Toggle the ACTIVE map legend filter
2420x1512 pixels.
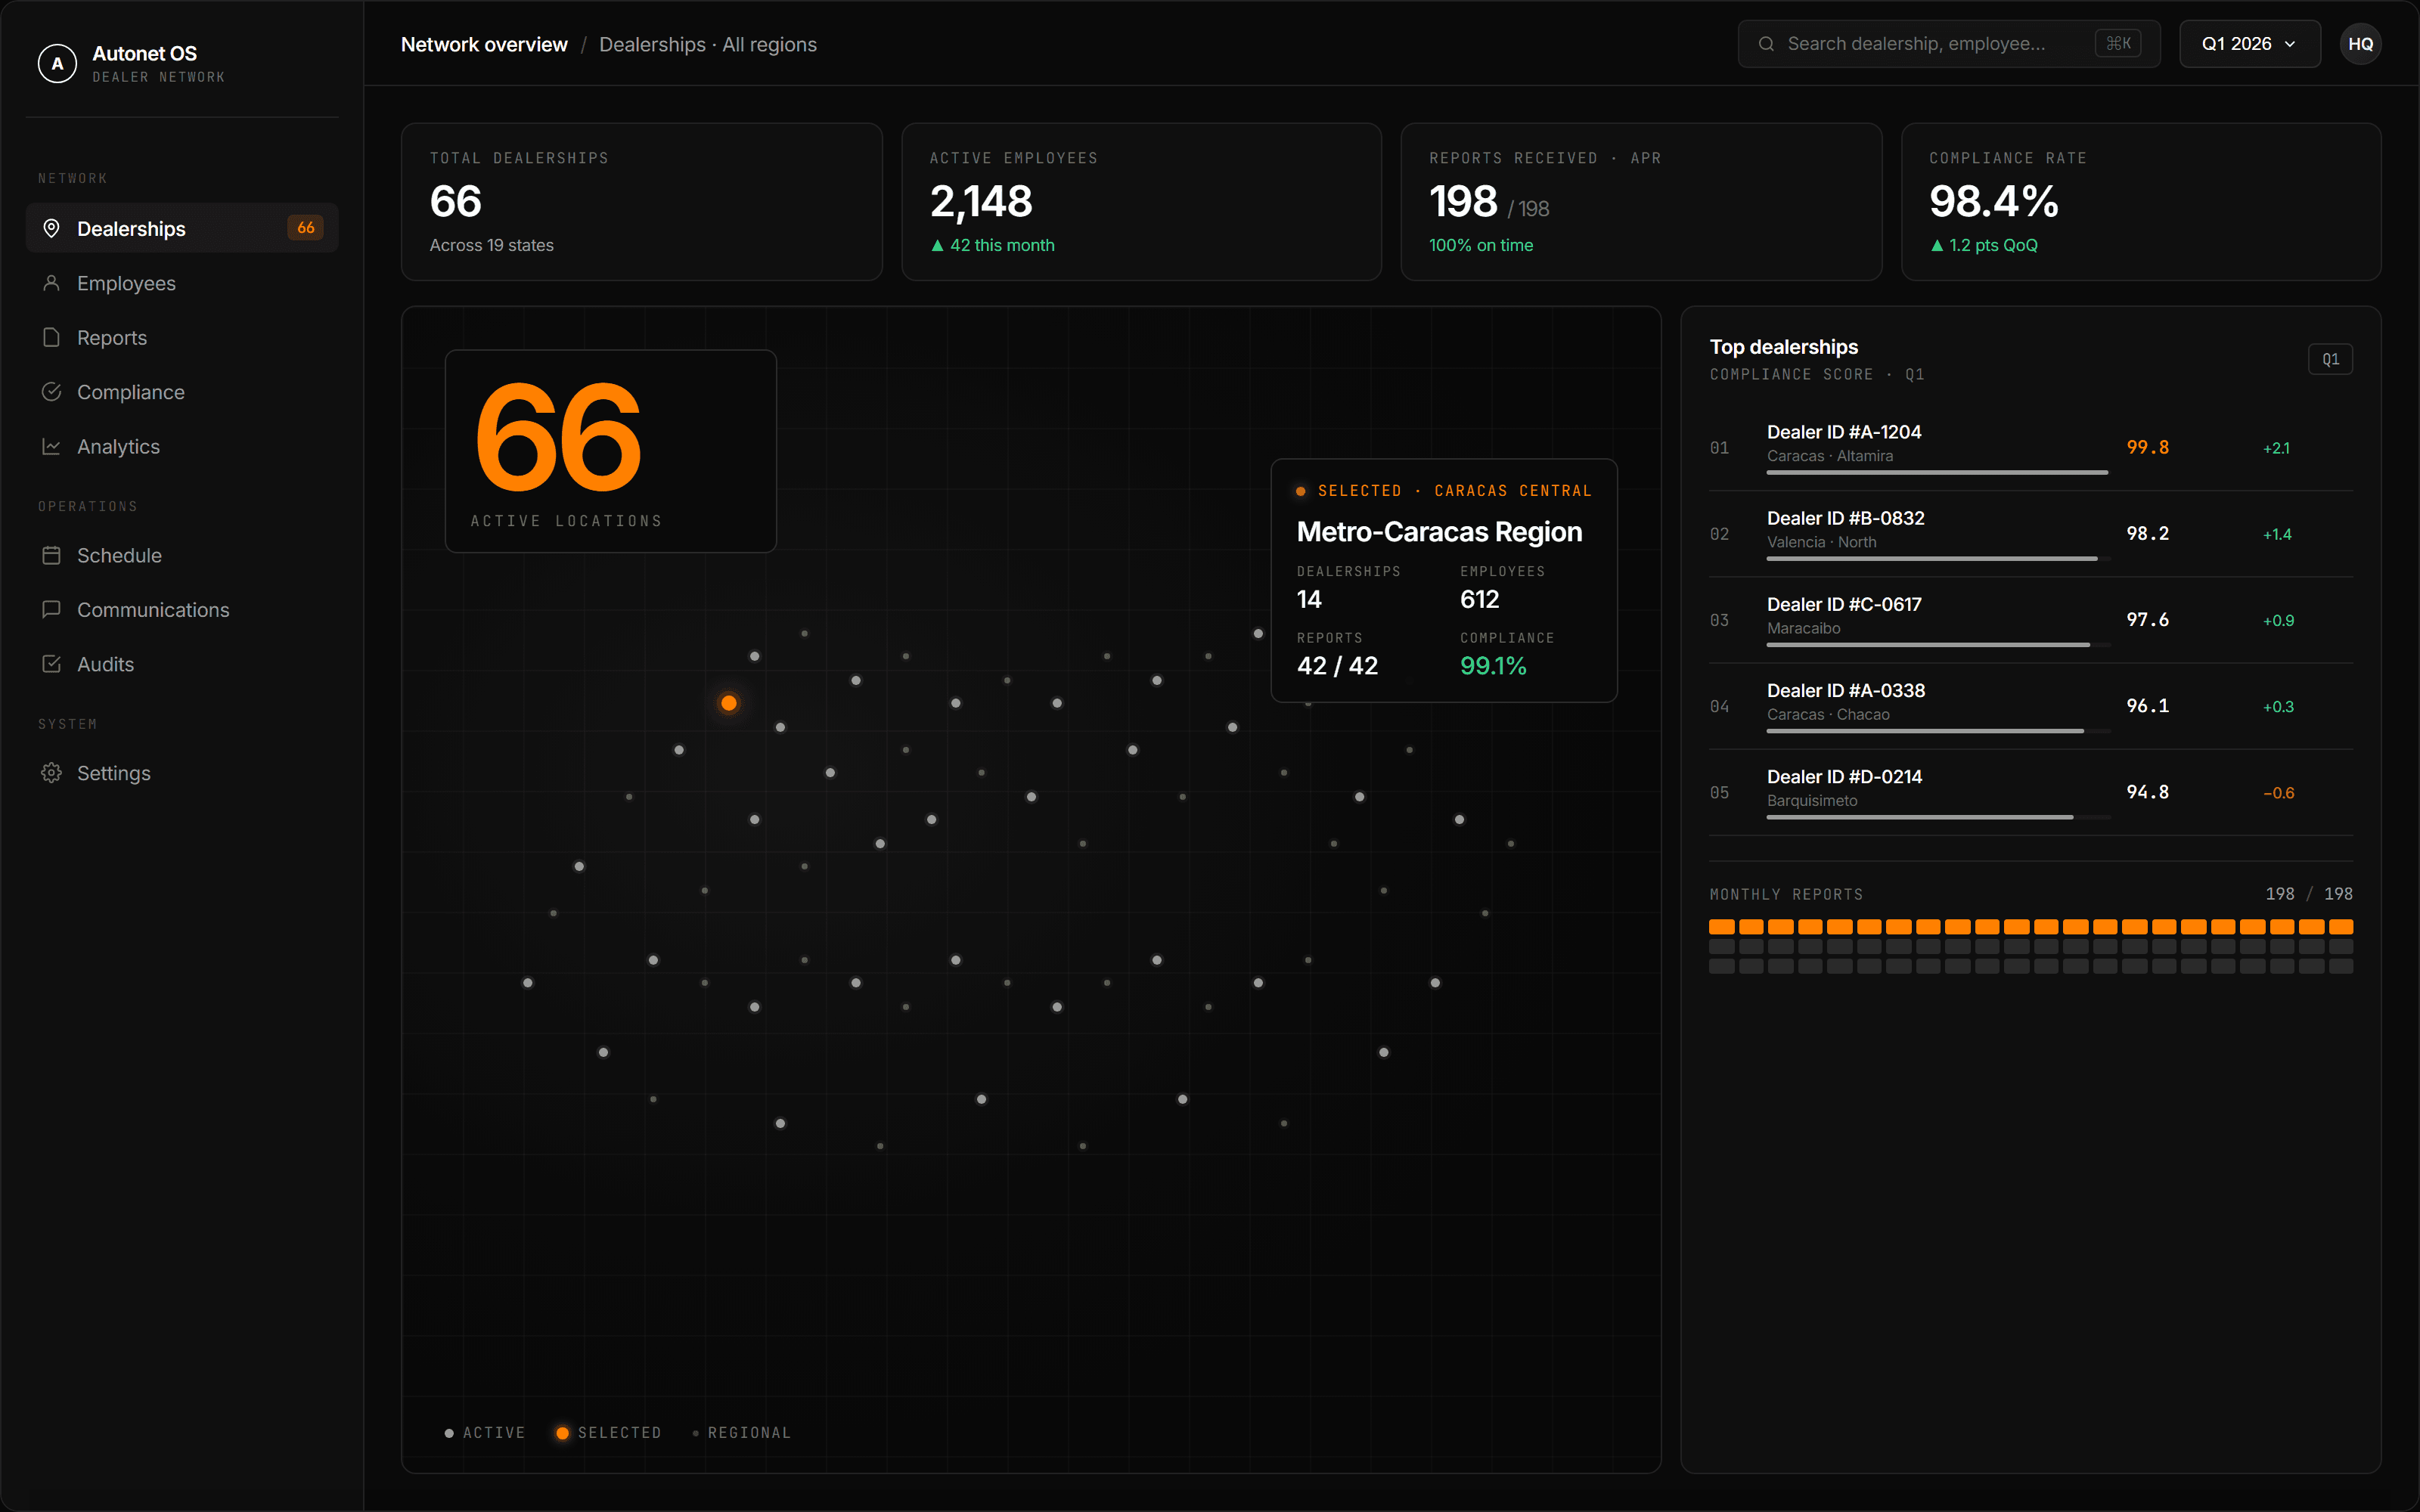[x=486, y=1432]
